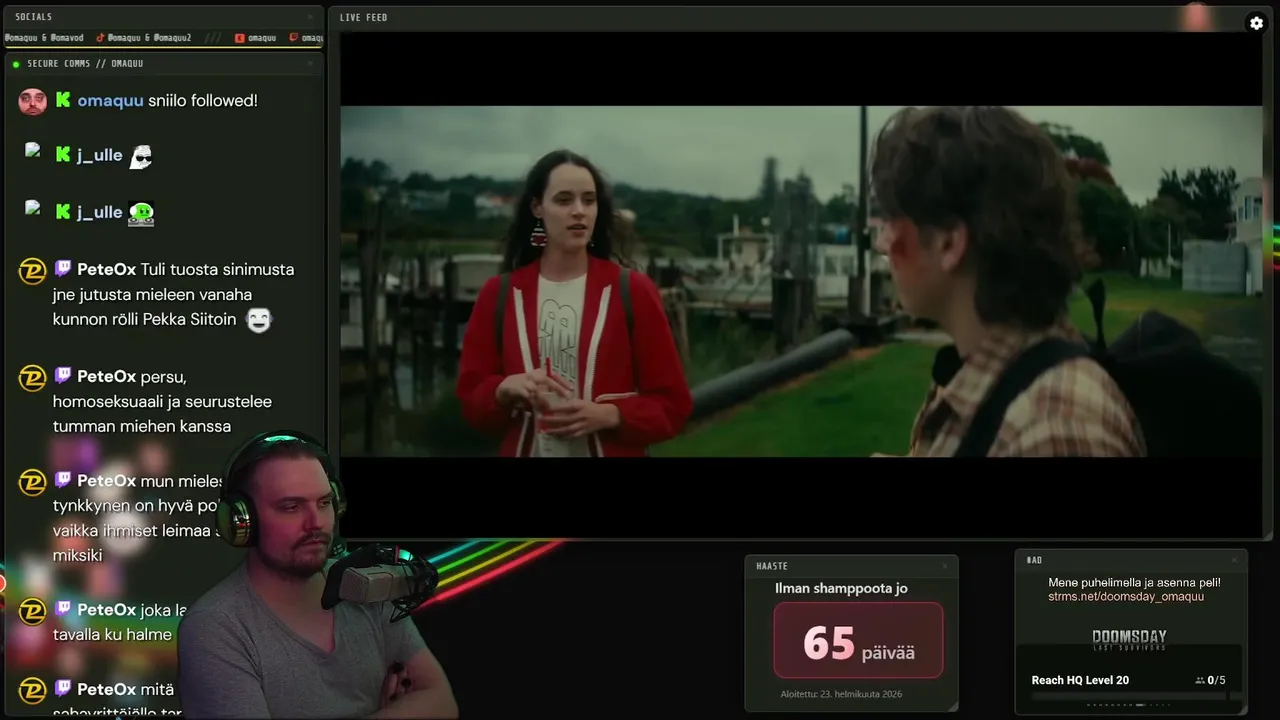The width and height of the screenshot is (1280, 720).
Task: Click the Twitch badge on the 'joka' message
Action: point(63,609)
